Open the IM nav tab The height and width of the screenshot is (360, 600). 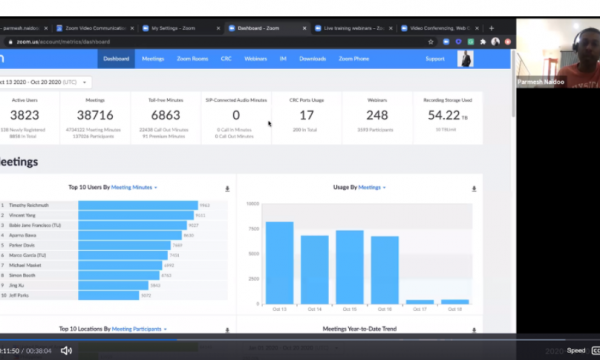point(283,59)
